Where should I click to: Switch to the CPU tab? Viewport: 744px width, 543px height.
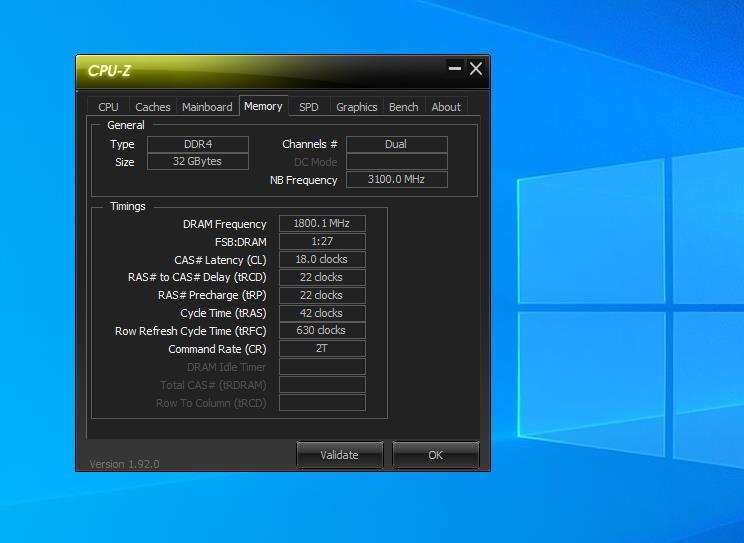point(108,107)
